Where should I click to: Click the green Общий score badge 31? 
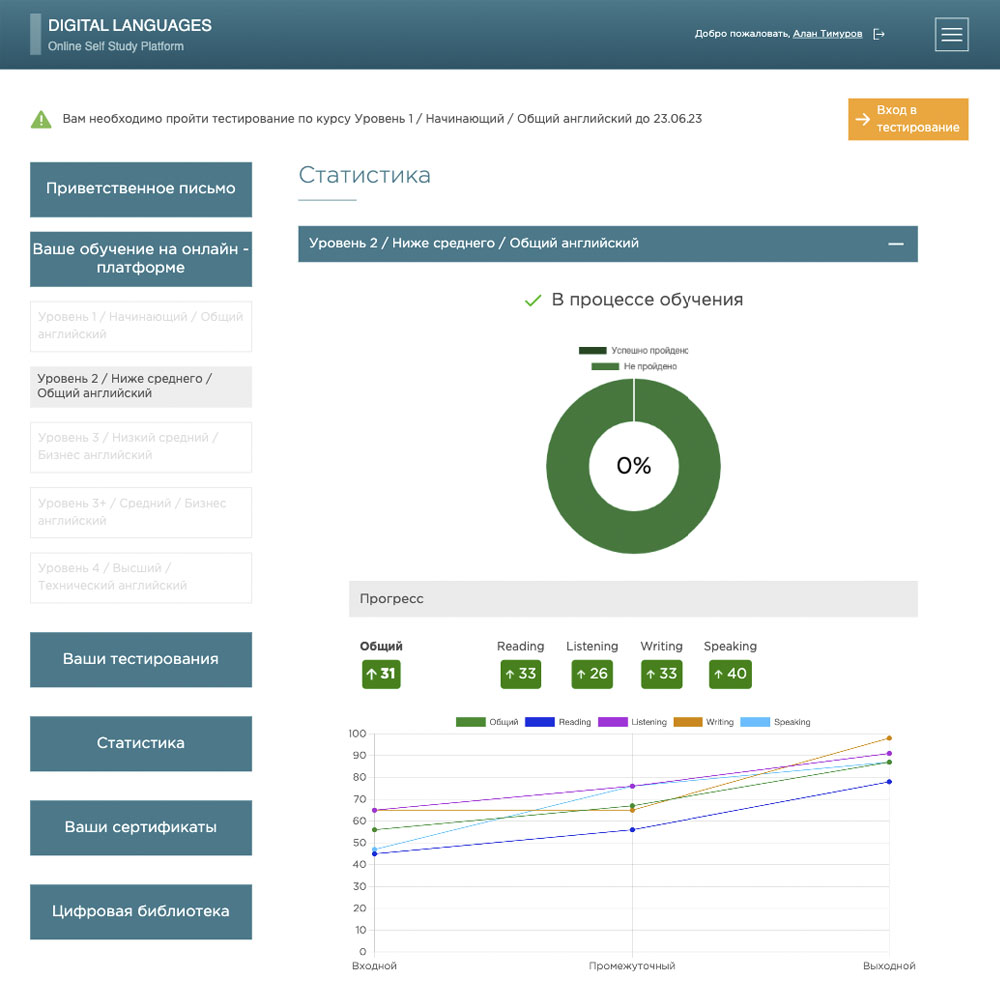point(381,674)
